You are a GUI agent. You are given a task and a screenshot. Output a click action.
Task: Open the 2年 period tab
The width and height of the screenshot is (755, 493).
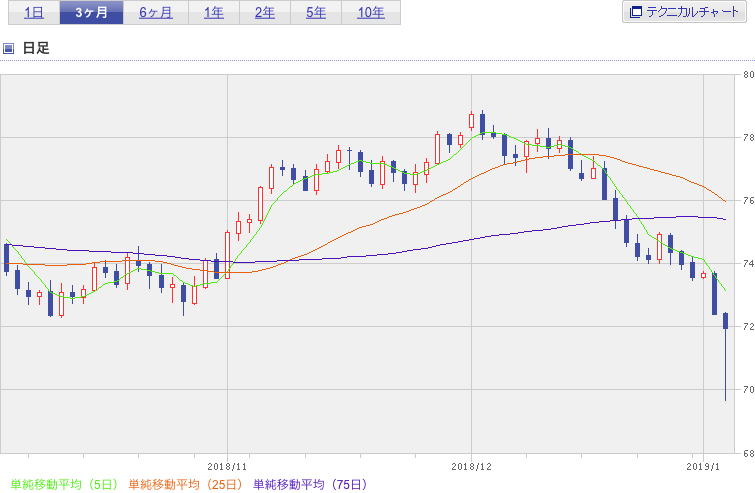265,13
